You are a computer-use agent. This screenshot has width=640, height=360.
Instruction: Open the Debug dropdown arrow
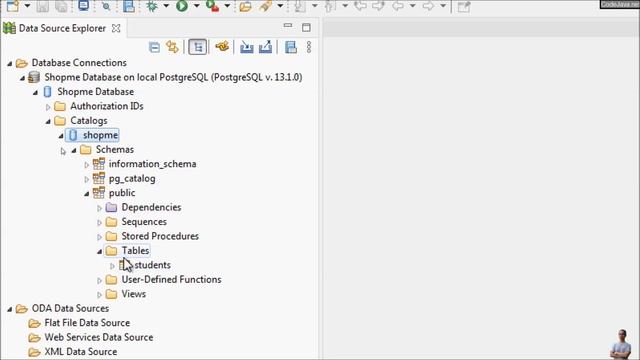pos(166,6)
